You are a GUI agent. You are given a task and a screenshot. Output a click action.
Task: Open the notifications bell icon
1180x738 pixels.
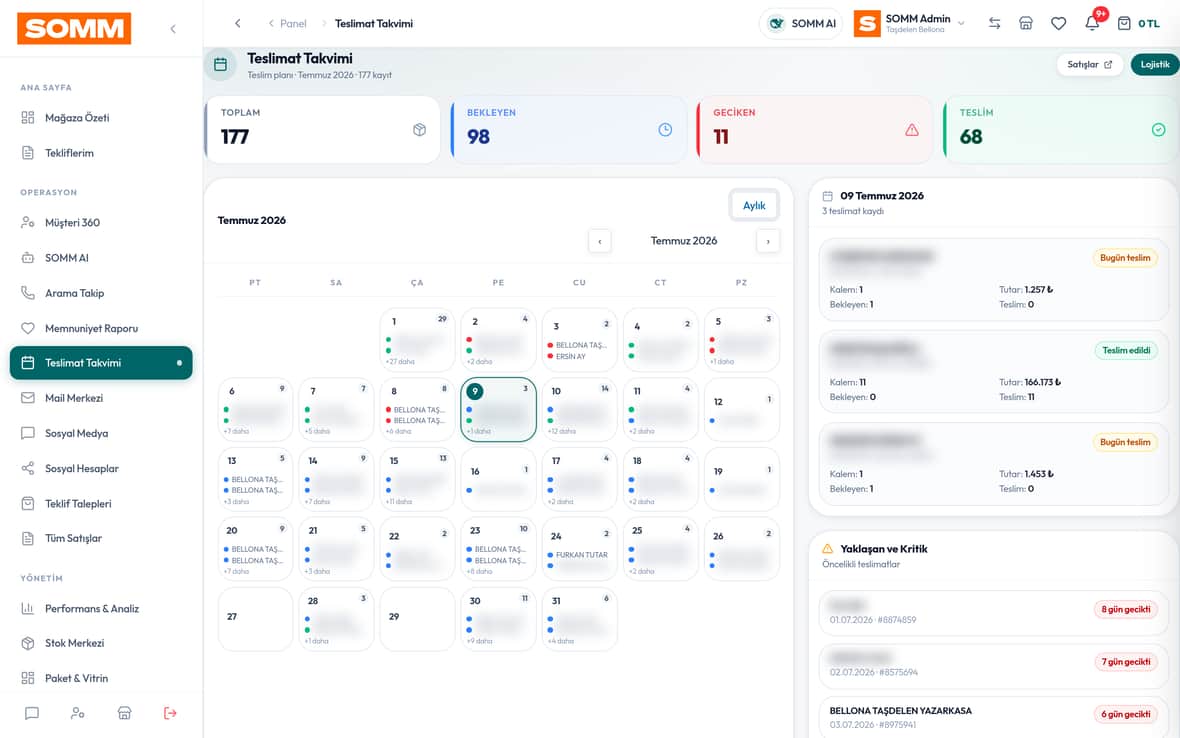point(1092,23)
